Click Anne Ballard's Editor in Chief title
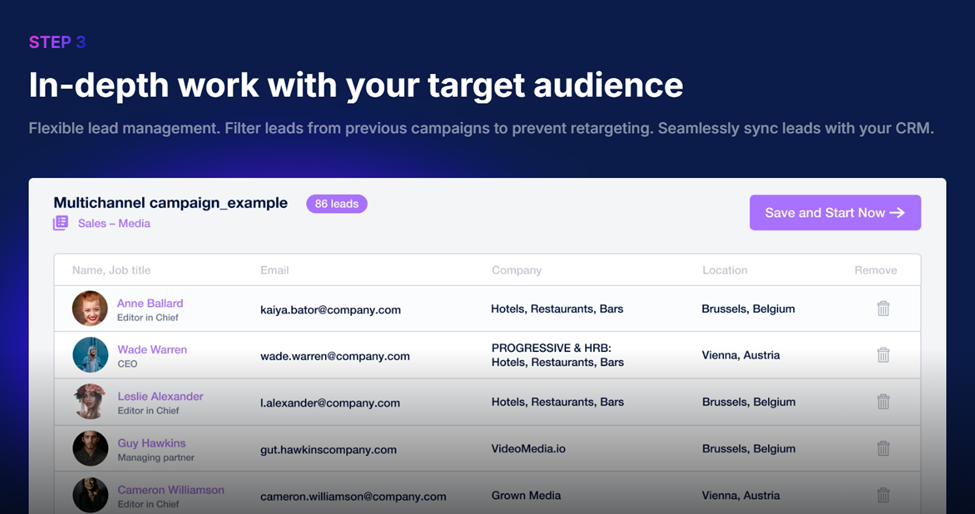Image resolution: width=975 pixels, height=514 pixels. [148, 318]
